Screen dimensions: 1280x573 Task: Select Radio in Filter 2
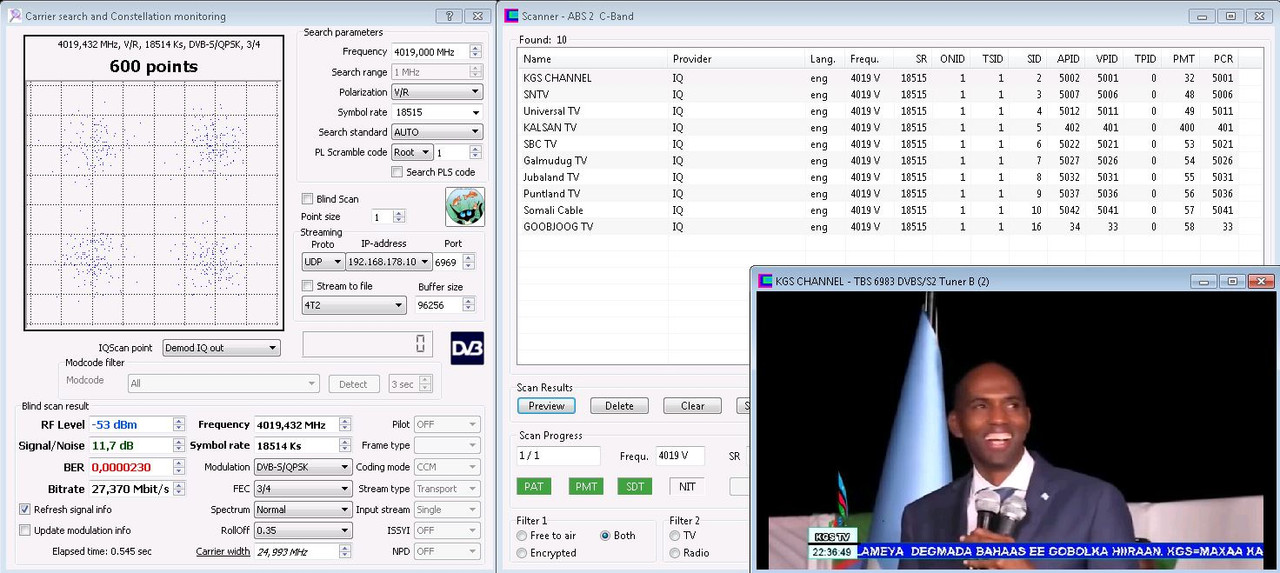coord(675,553)
